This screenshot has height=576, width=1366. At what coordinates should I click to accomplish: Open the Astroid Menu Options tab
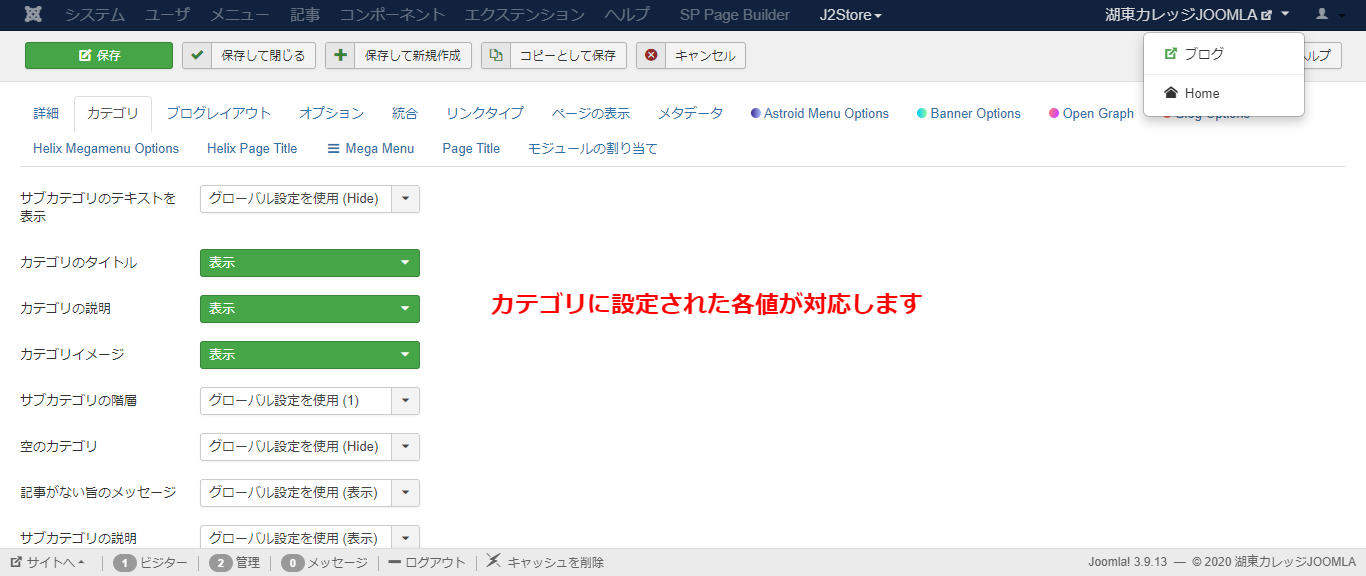(819, 114)
